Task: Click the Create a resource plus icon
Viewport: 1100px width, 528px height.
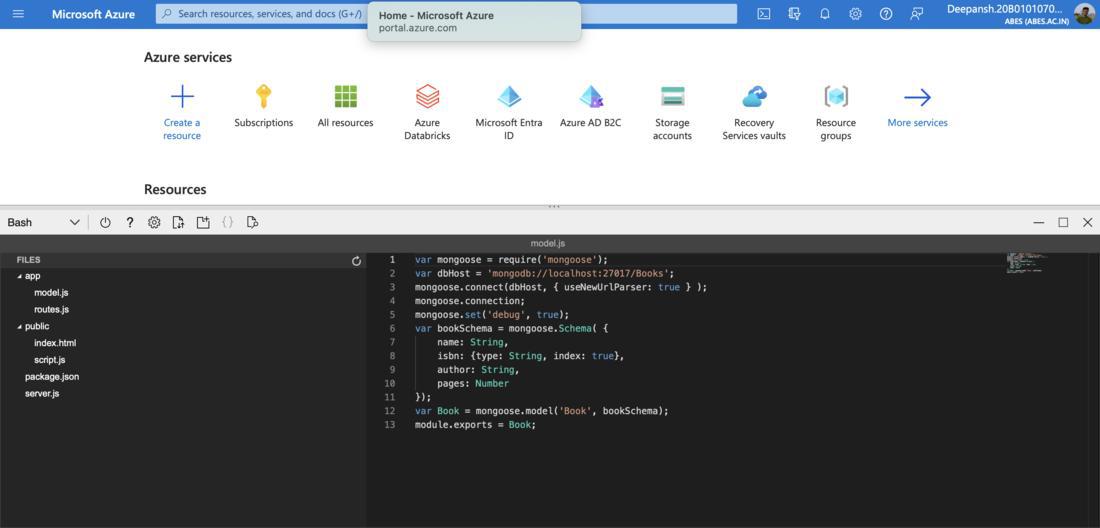Action: (x=182, y=96)
